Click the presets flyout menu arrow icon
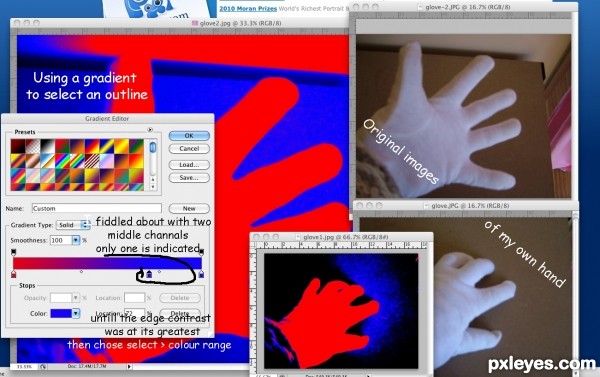Viewport: 600px width, 377px height. [x=150, y=130]
